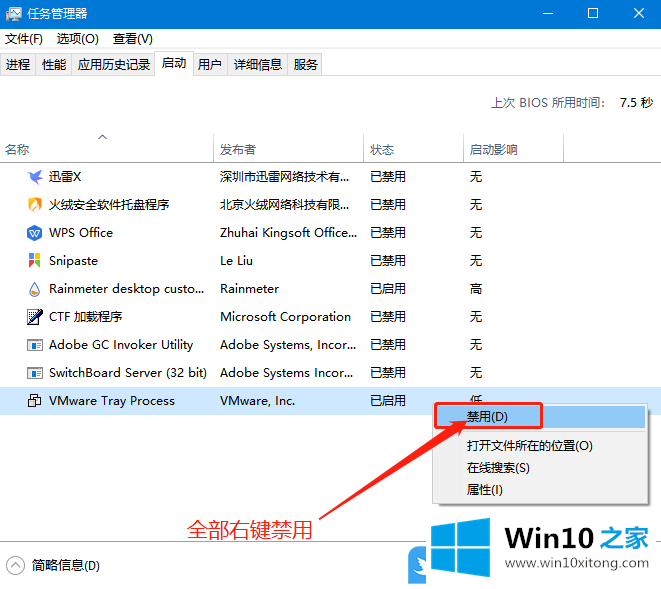The image size is (661, 589).
Task: Click the WPS Office icon
Action: (x=35, y=233)
